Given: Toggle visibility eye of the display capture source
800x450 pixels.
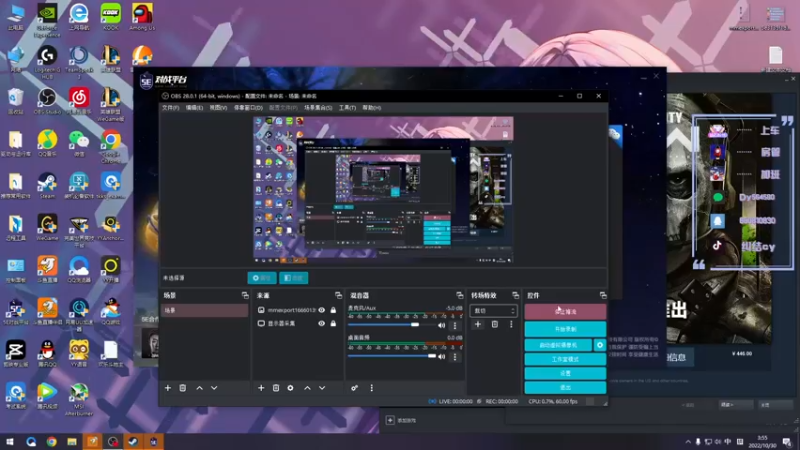Looking at the screenshot, I should tap(321, 323).
